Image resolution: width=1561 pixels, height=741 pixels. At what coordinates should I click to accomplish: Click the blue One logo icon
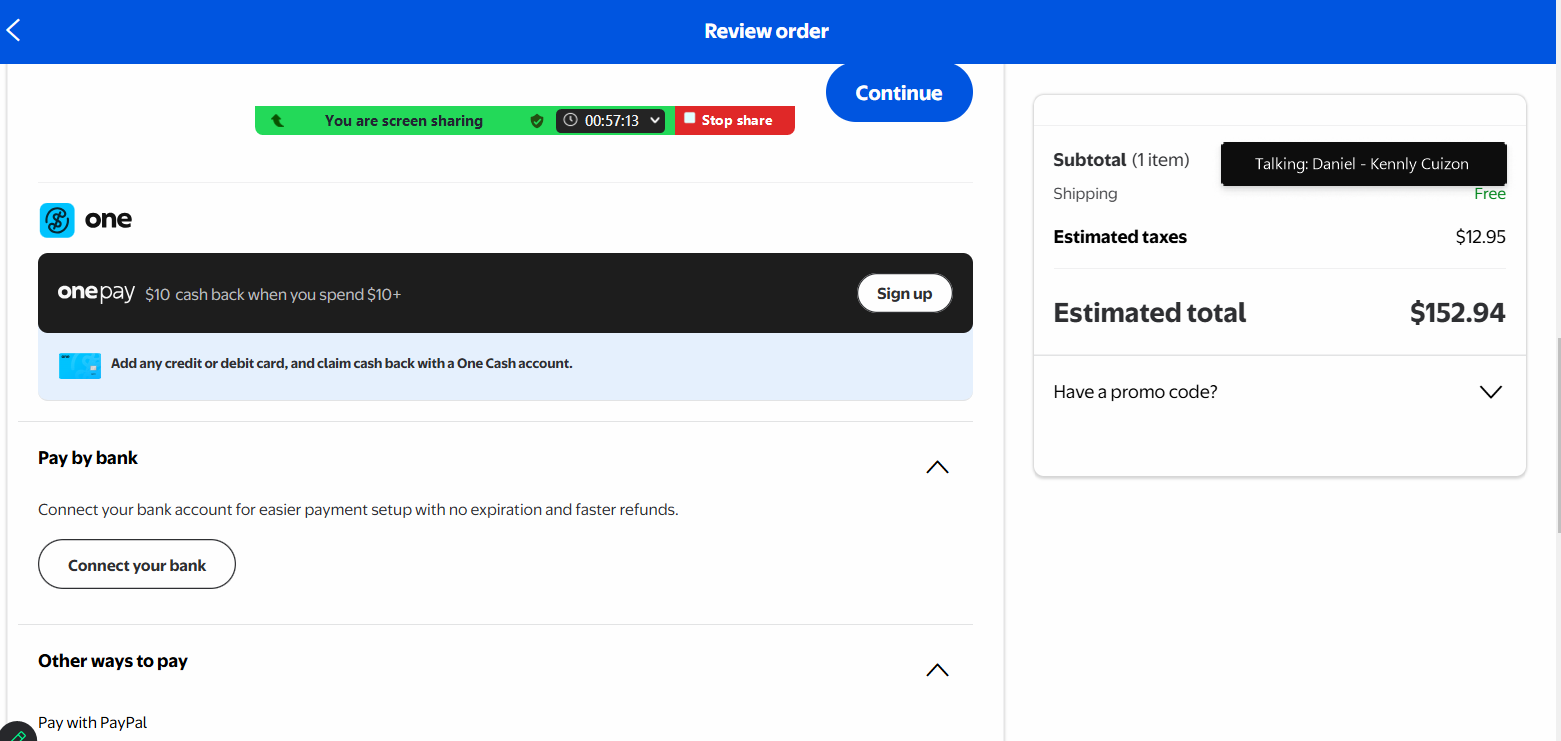57,220
